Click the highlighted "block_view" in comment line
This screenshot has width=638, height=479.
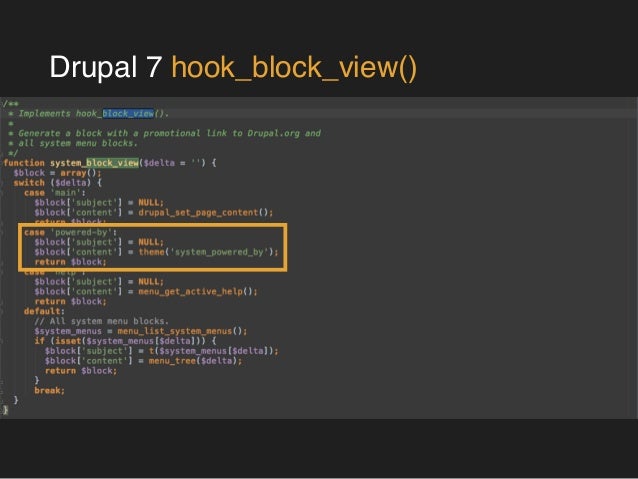tap(128, 114)
